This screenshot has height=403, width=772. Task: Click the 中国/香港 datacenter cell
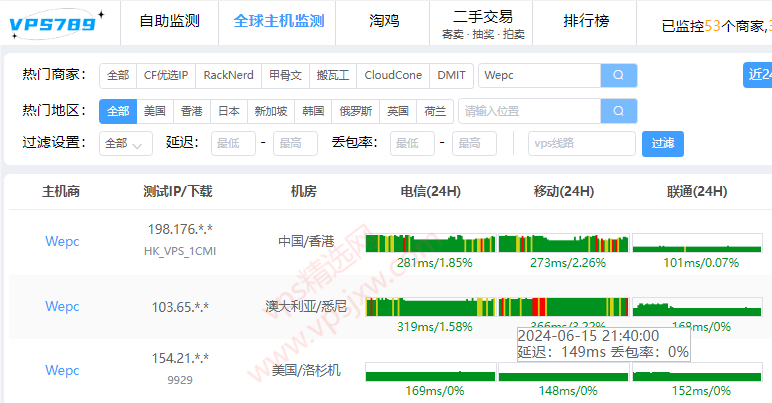pyautogui.click(x=306, y=241)
